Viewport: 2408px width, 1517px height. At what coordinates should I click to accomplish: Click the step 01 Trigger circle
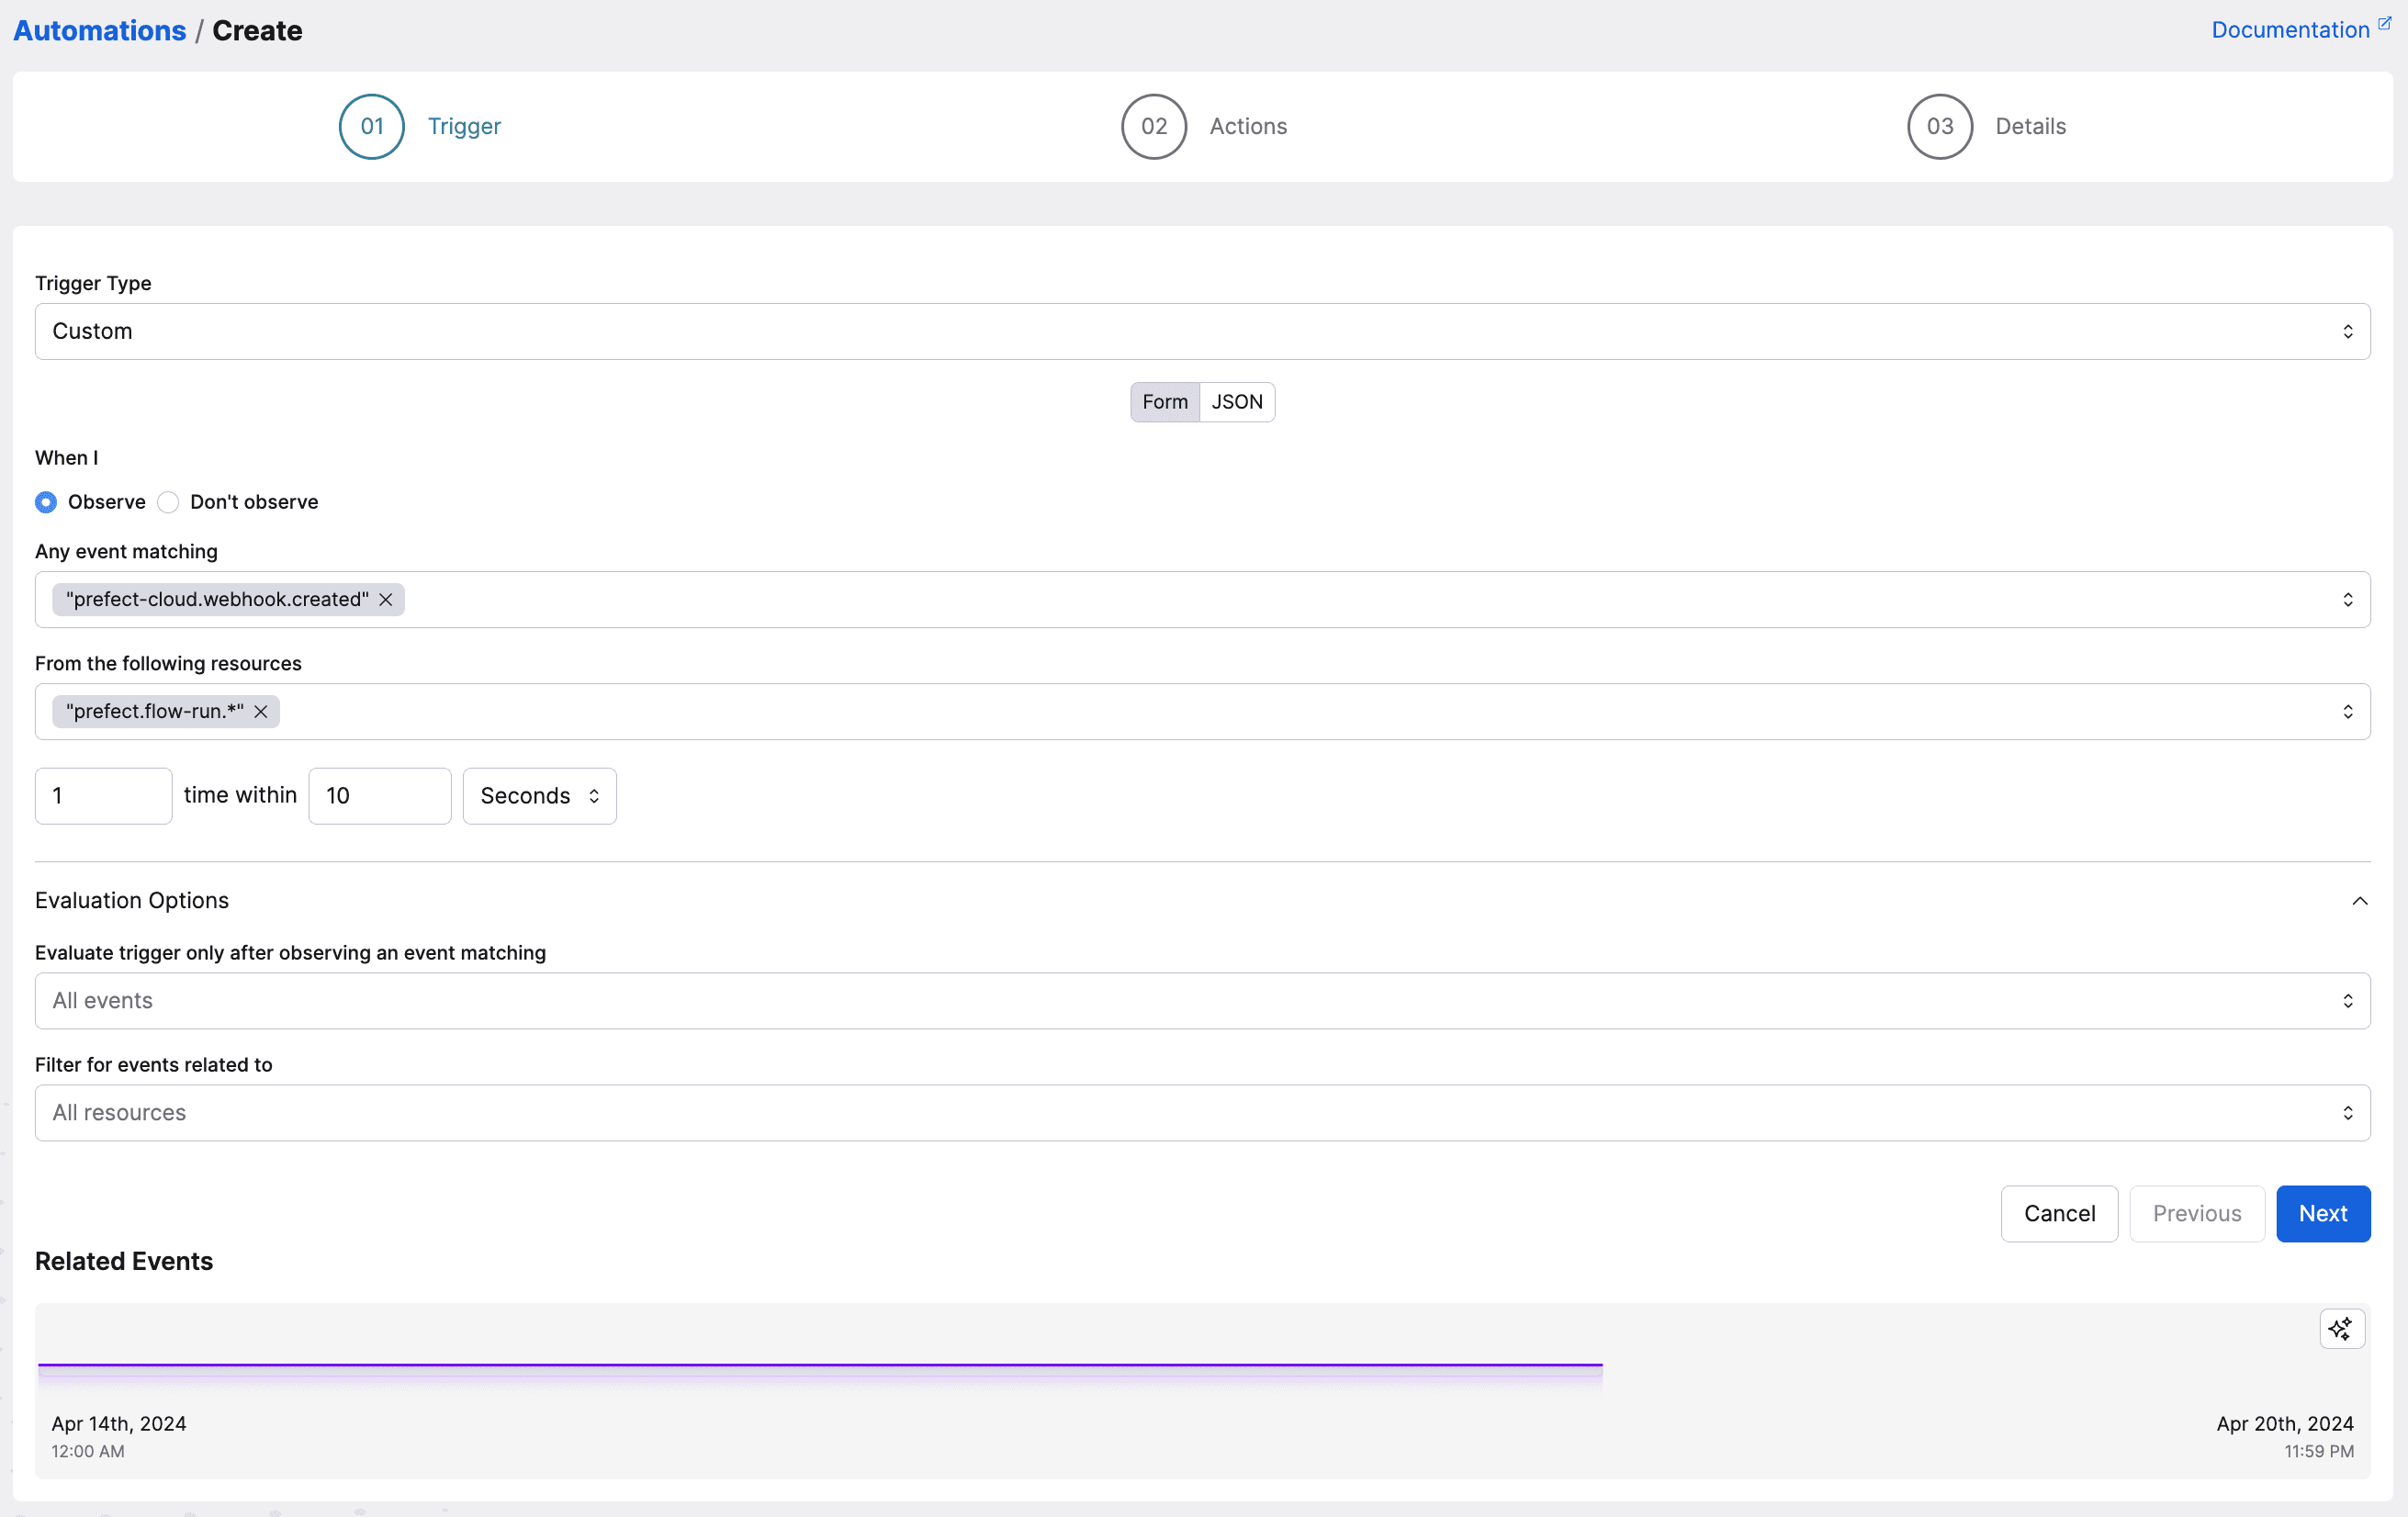pos(372,126)
